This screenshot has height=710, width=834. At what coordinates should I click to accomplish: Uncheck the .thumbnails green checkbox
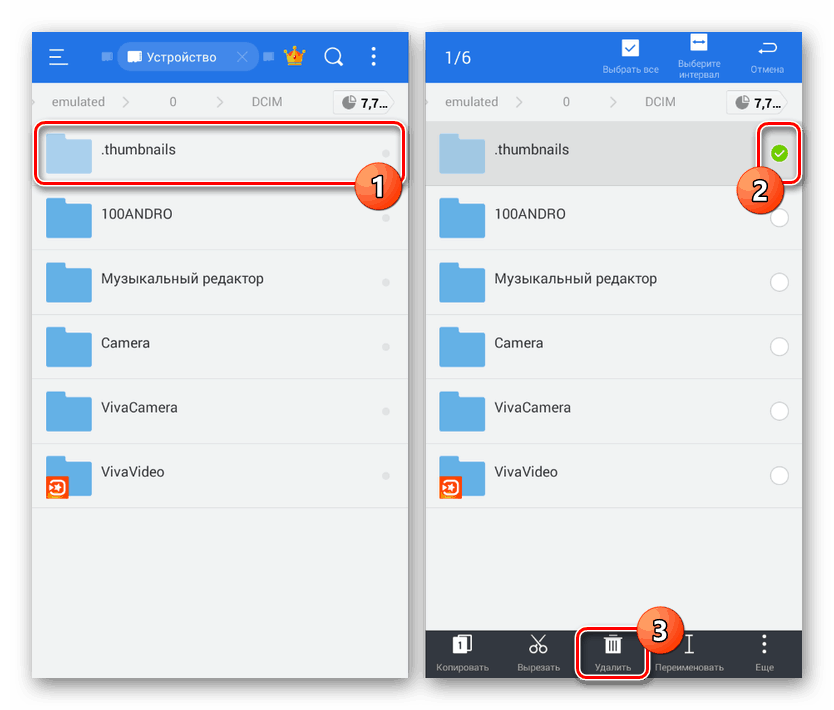pos(779,154)
